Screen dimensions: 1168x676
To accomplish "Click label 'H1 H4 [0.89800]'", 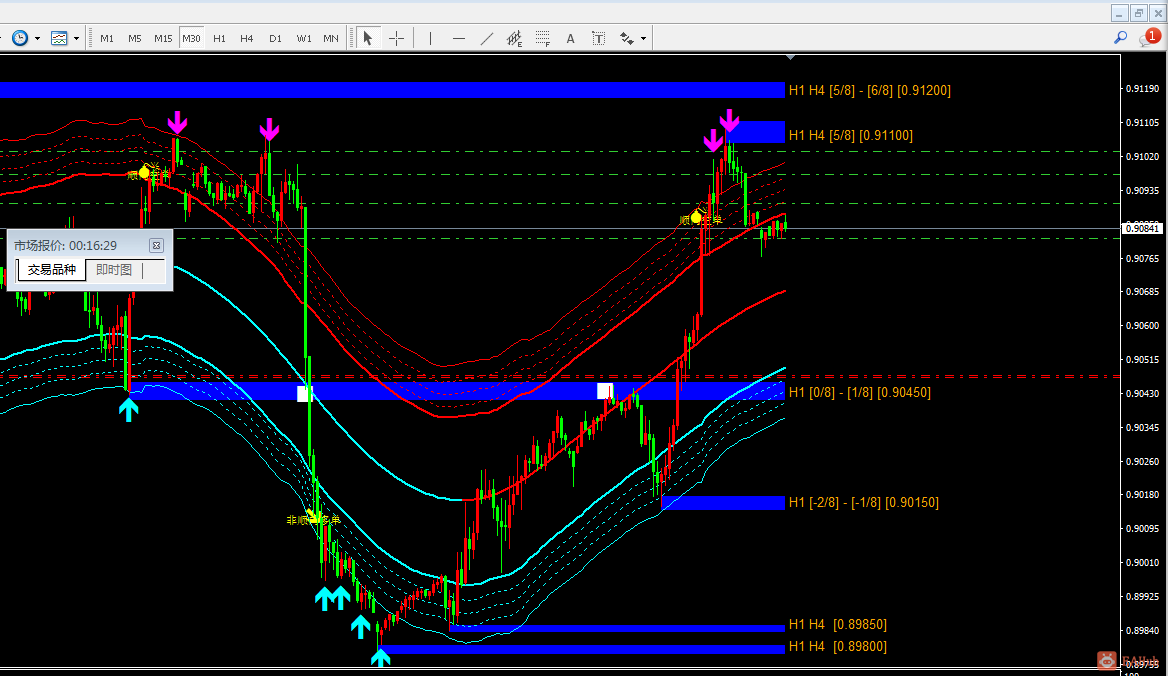I will coord(837,647).
